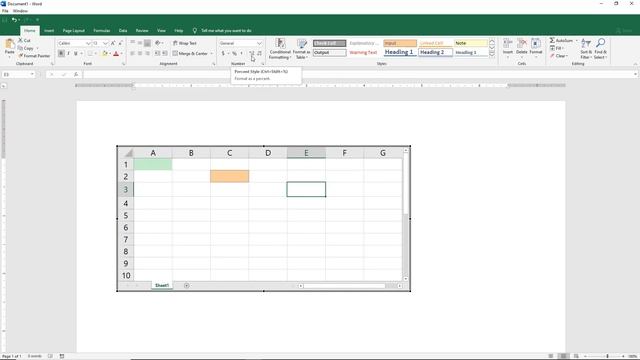The height and width of the screenshot is (360, 640).
Task: Toggle Italic formatting
Action: click(x=68, y=53)
